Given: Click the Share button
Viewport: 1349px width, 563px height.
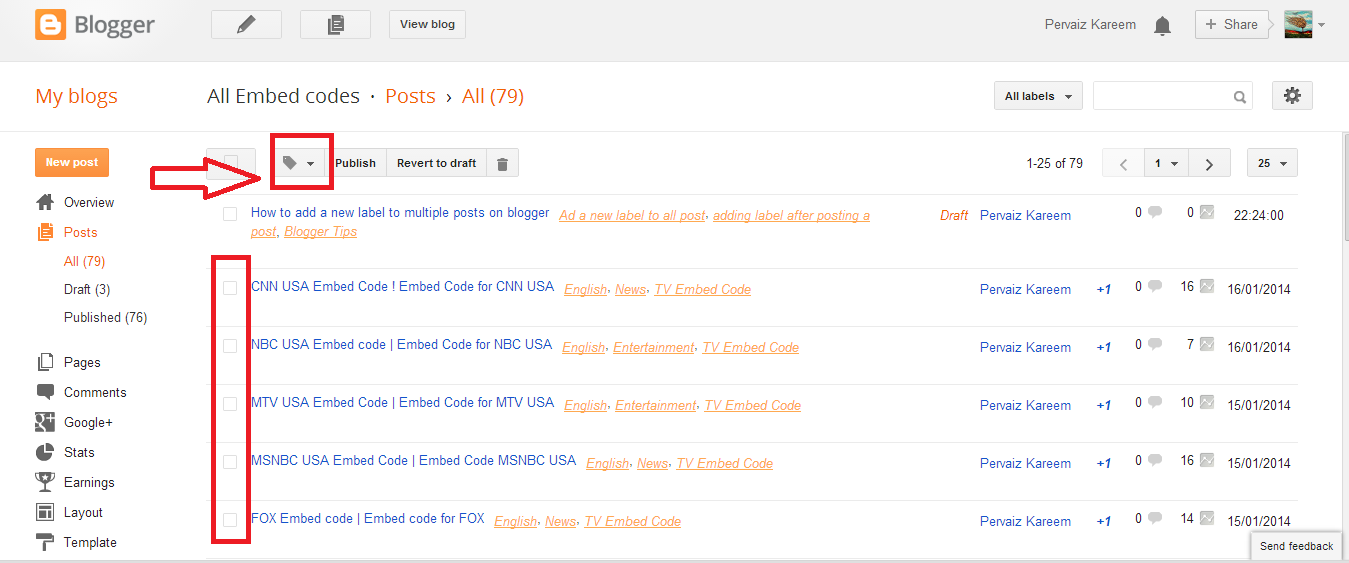Looking at the screenshot, I should coord(1231,24).
